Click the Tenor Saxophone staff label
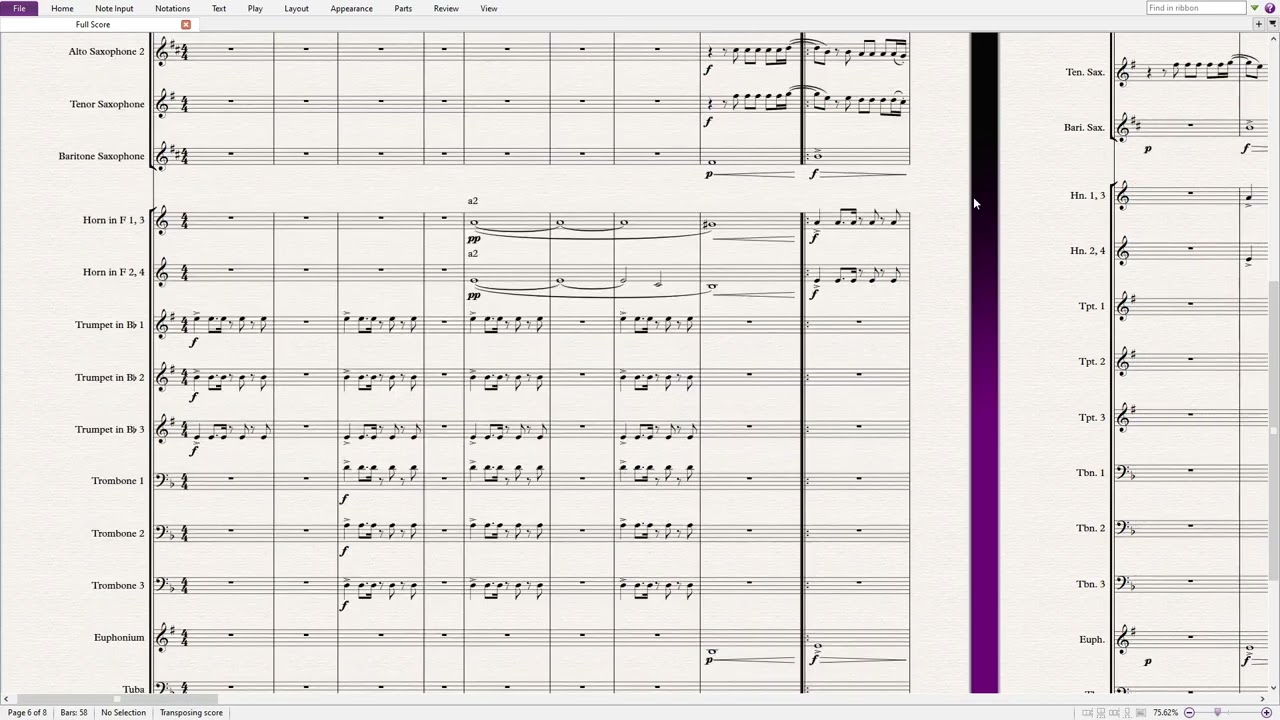This screenshot has height=720, width=1280. 107,104
